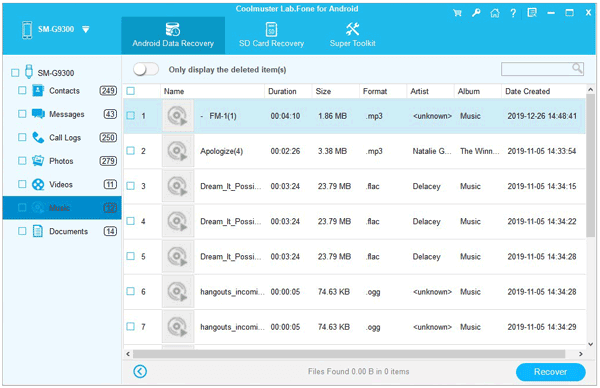Go to home via house icon

click(494, 13)
